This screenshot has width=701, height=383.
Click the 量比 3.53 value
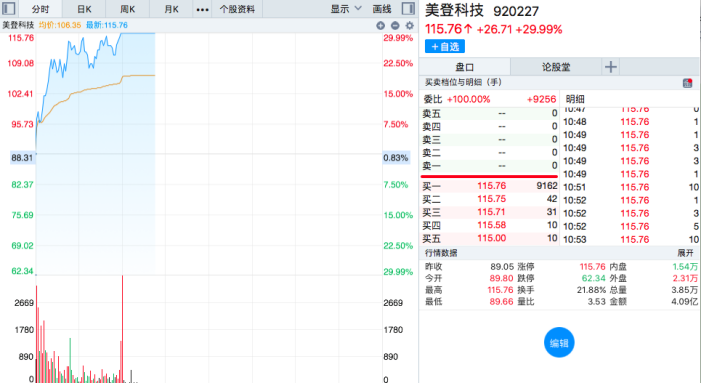597,302
